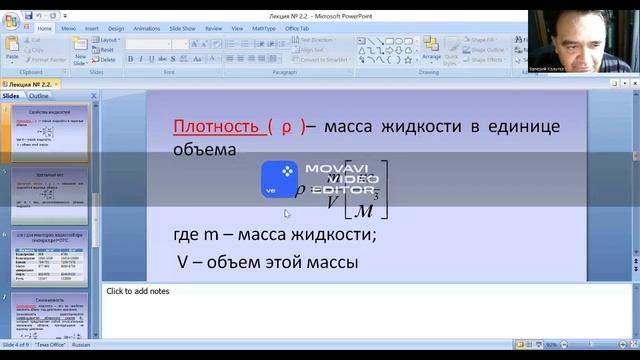
Task: Switch to the Outline pane tab
Action: point(38,96)
